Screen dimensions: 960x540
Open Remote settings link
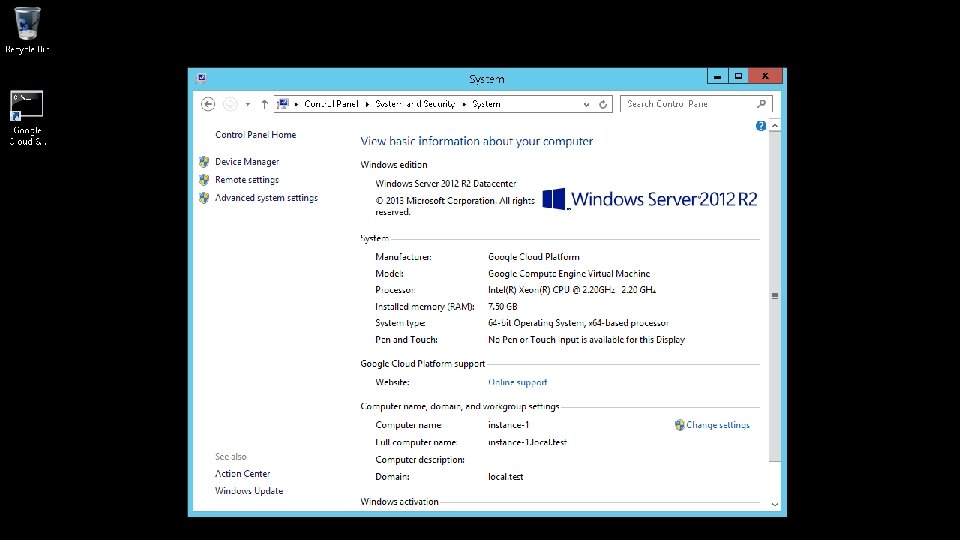(247, 179)
